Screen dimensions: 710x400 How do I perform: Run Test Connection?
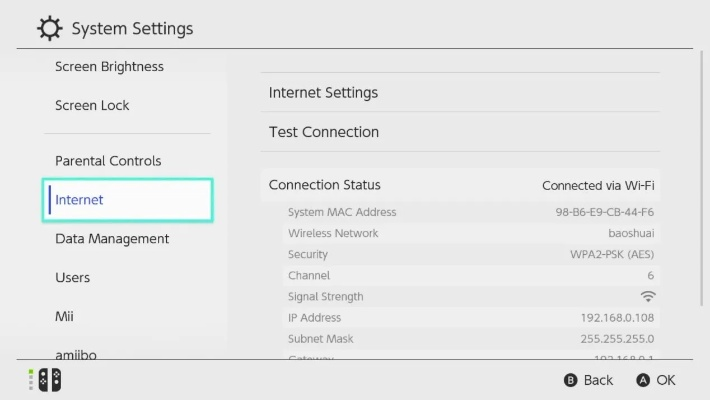460,132
